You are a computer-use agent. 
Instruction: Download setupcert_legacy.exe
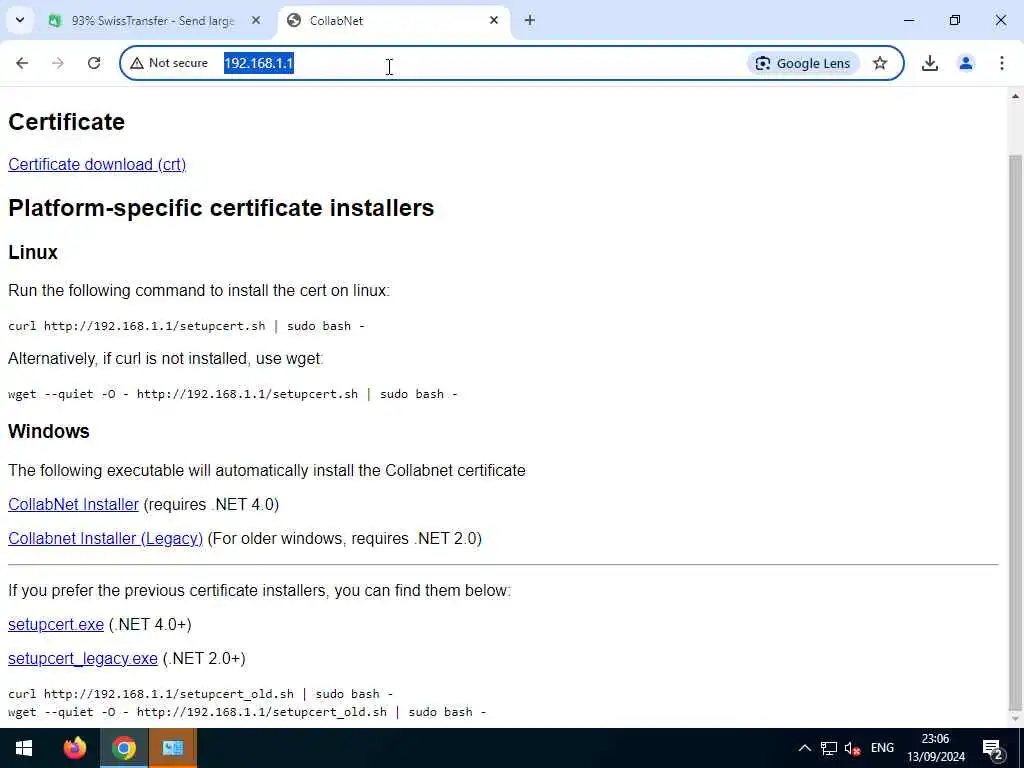tap(83, 659)
